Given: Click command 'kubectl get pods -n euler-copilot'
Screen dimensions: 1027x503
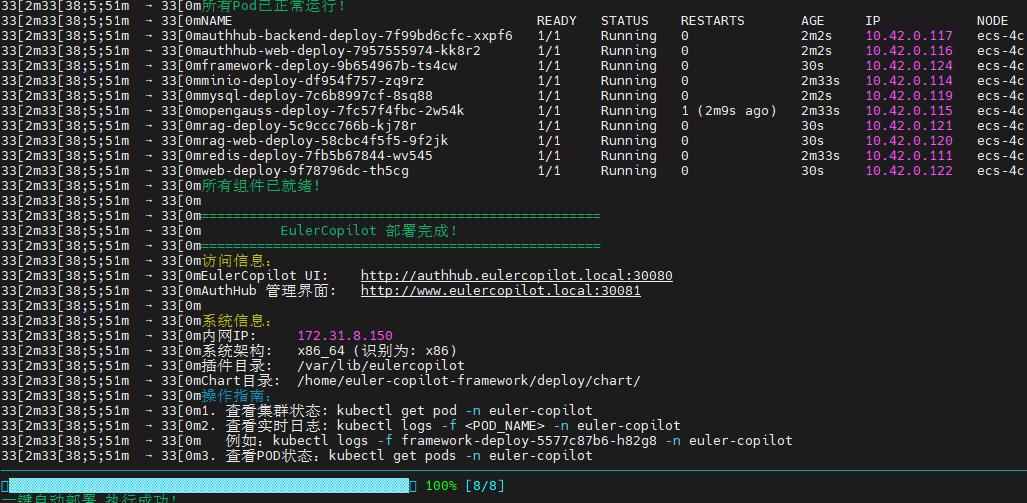Looking at the screenshot, I should pos(461,456).
